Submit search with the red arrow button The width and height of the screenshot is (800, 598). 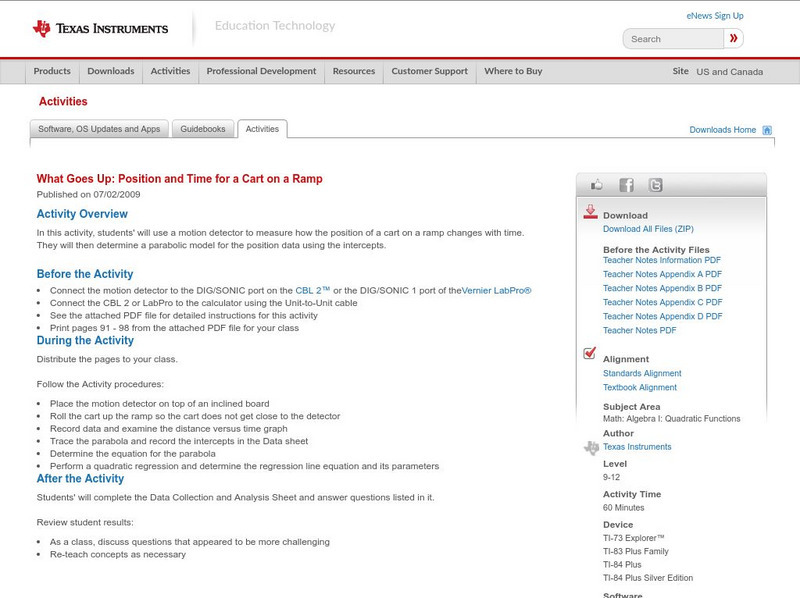pyautogui.click(x=733, y=38)
